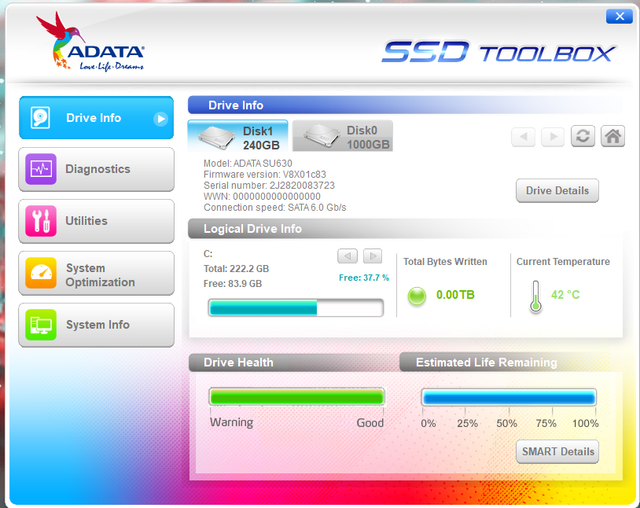
Task: Click the Serial number 2J2820083723 line
Action: (x=269, y=186)
